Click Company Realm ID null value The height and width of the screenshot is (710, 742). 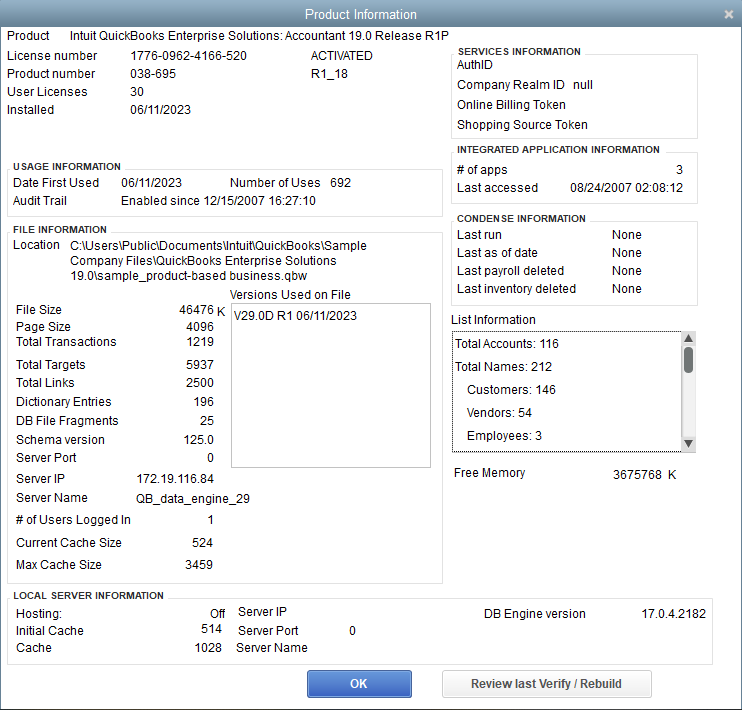point(583,85)
